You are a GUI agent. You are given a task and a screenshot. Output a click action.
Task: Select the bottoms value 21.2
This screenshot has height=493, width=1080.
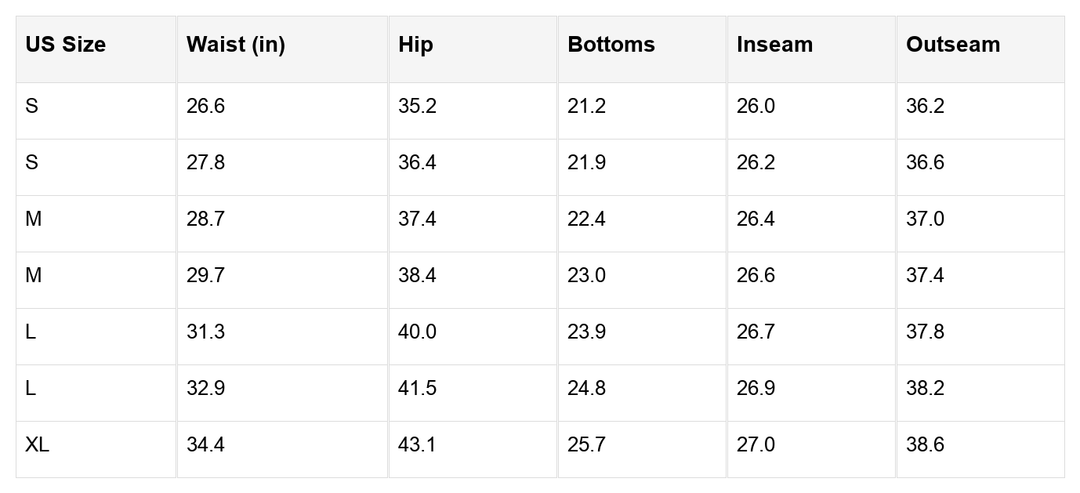[587, 106]
